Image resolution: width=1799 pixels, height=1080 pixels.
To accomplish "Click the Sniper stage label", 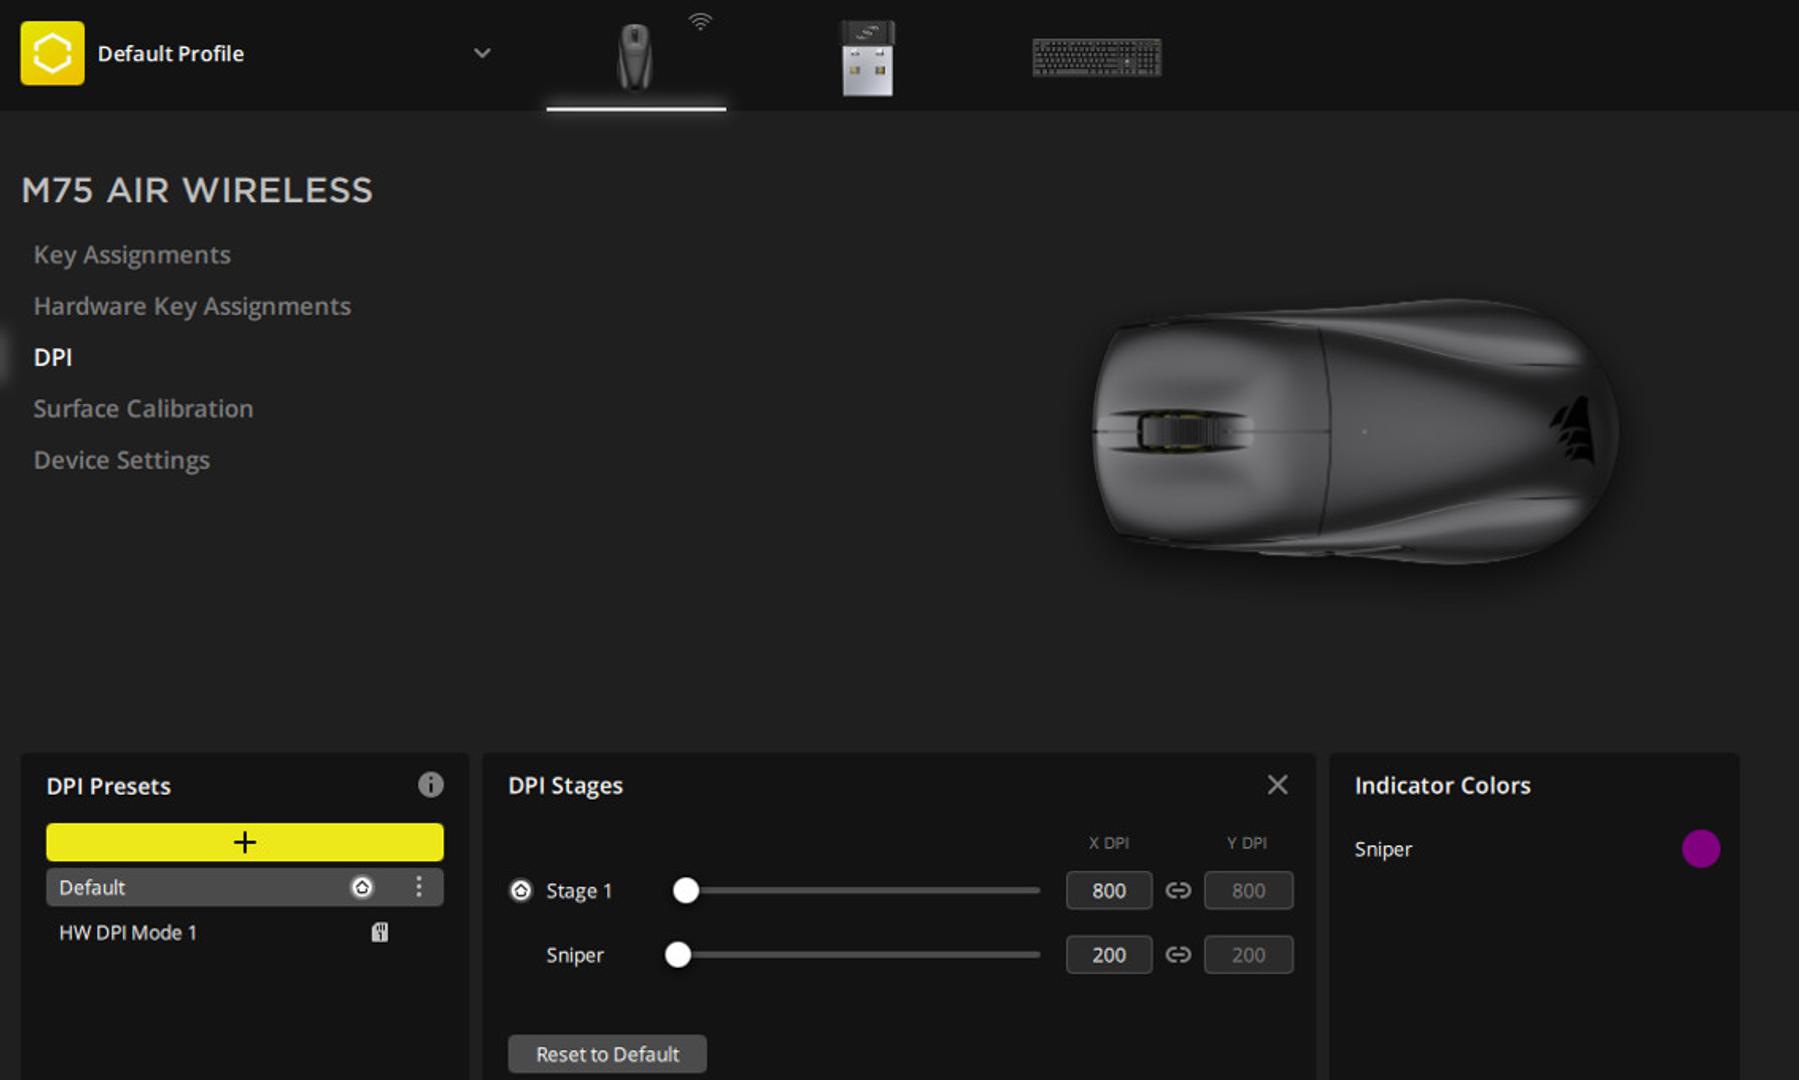I will pos(575,955).
